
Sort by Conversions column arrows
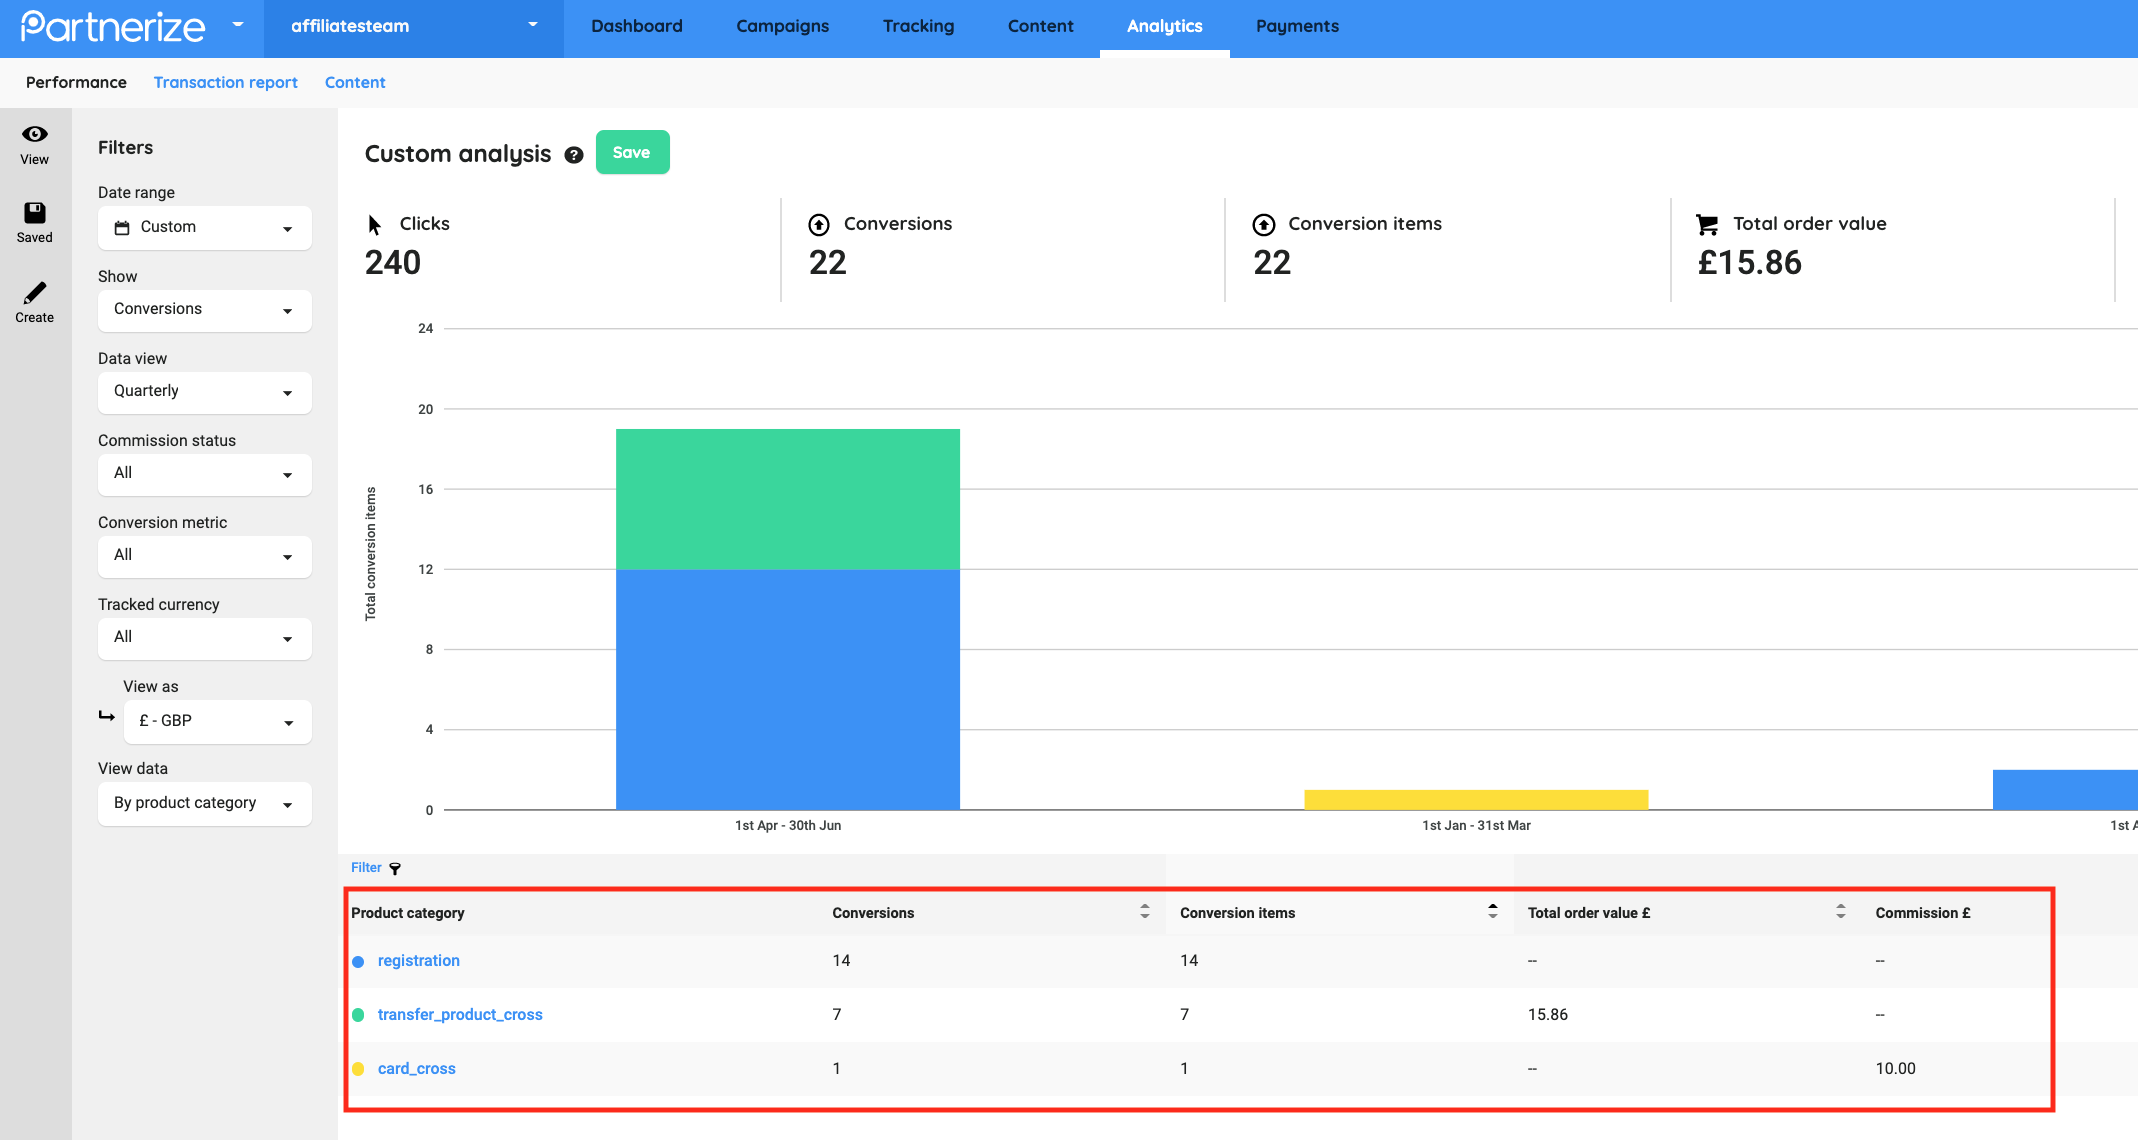click(x=1145, y=912)
